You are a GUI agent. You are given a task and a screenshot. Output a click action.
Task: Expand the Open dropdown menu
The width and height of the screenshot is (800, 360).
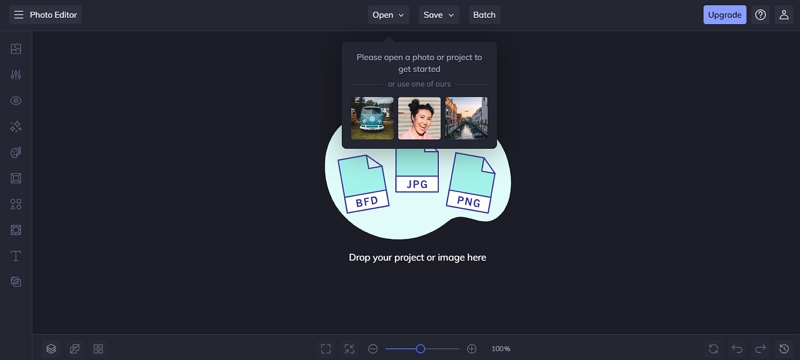click(388, 15)
